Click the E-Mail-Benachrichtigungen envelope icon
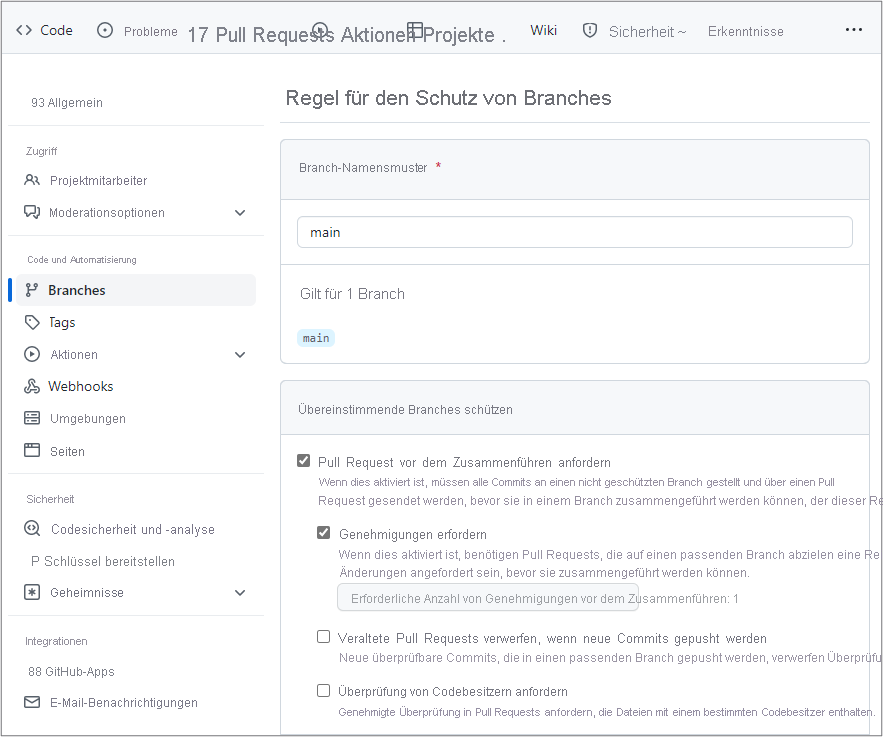Viewport: 883px width, 737px height. [x=32, y=702]
